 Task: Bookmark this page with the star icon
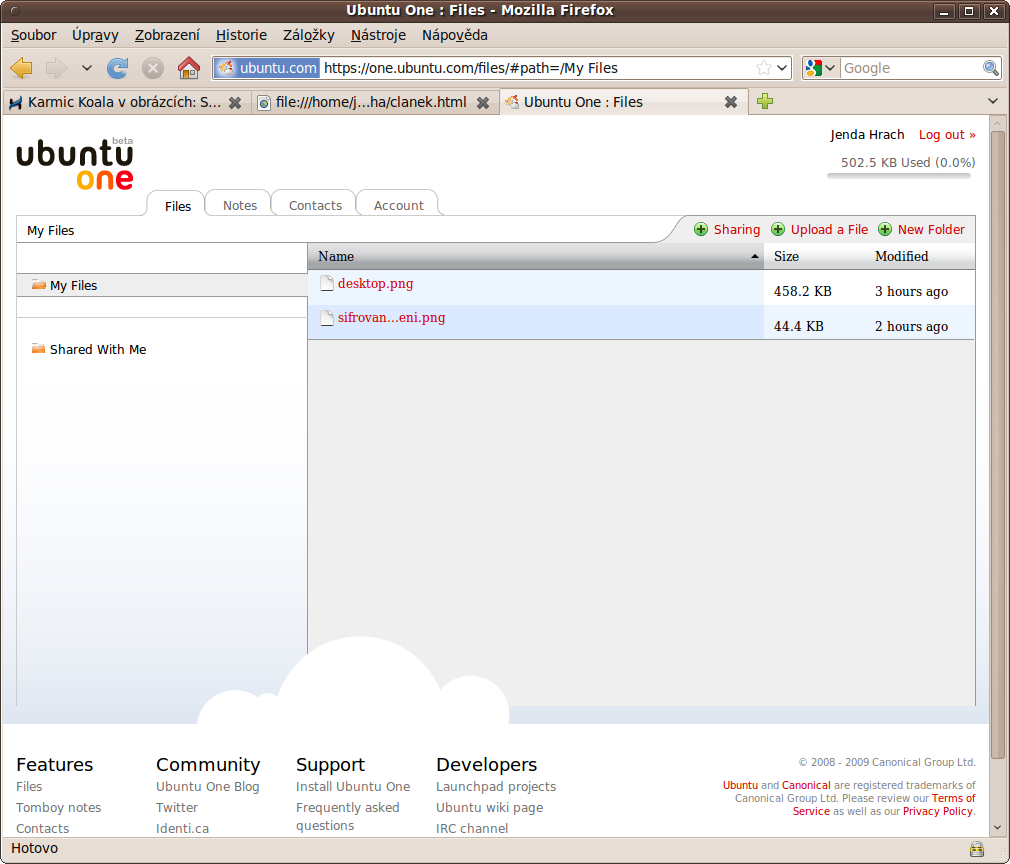click(x=763, y=68)
